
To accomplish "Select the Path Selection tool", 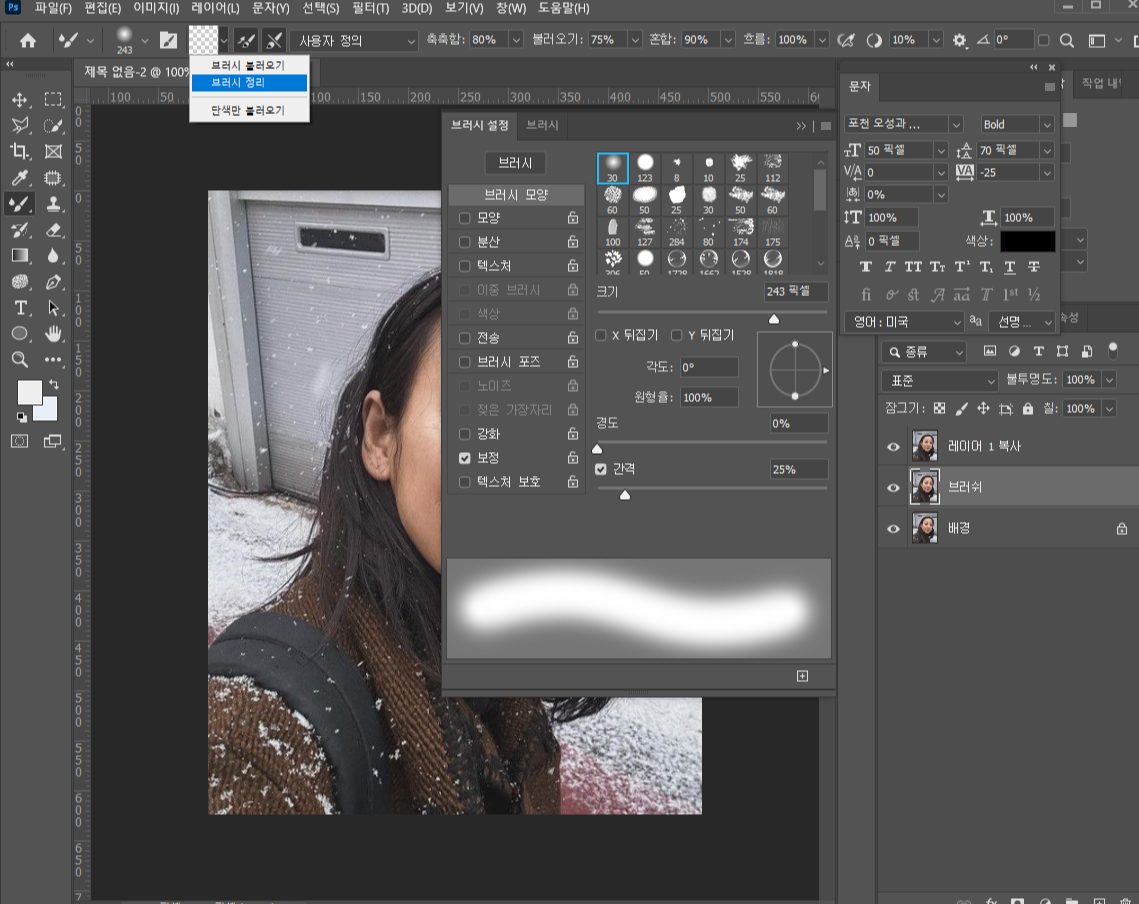I will coord(53,308).
